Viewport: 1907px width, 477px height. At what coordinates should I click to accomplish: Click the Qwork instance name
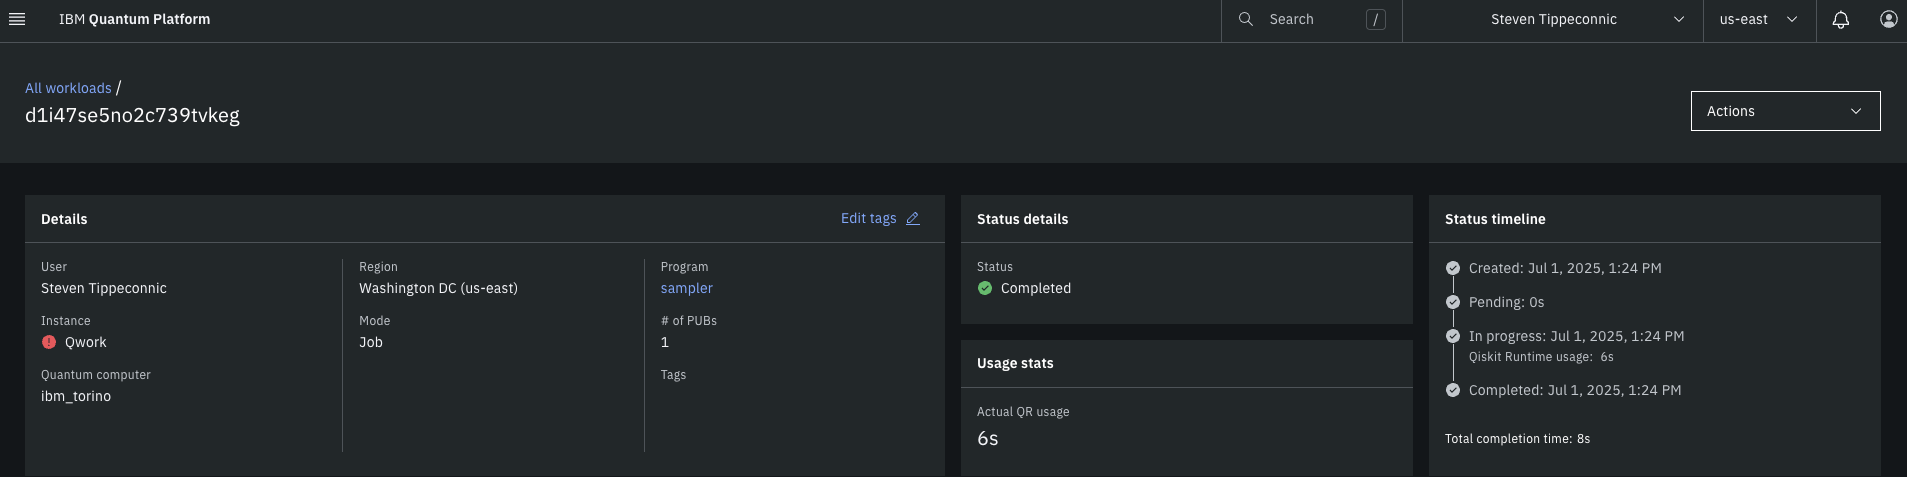pyautogui.click(x=85, y=342)
